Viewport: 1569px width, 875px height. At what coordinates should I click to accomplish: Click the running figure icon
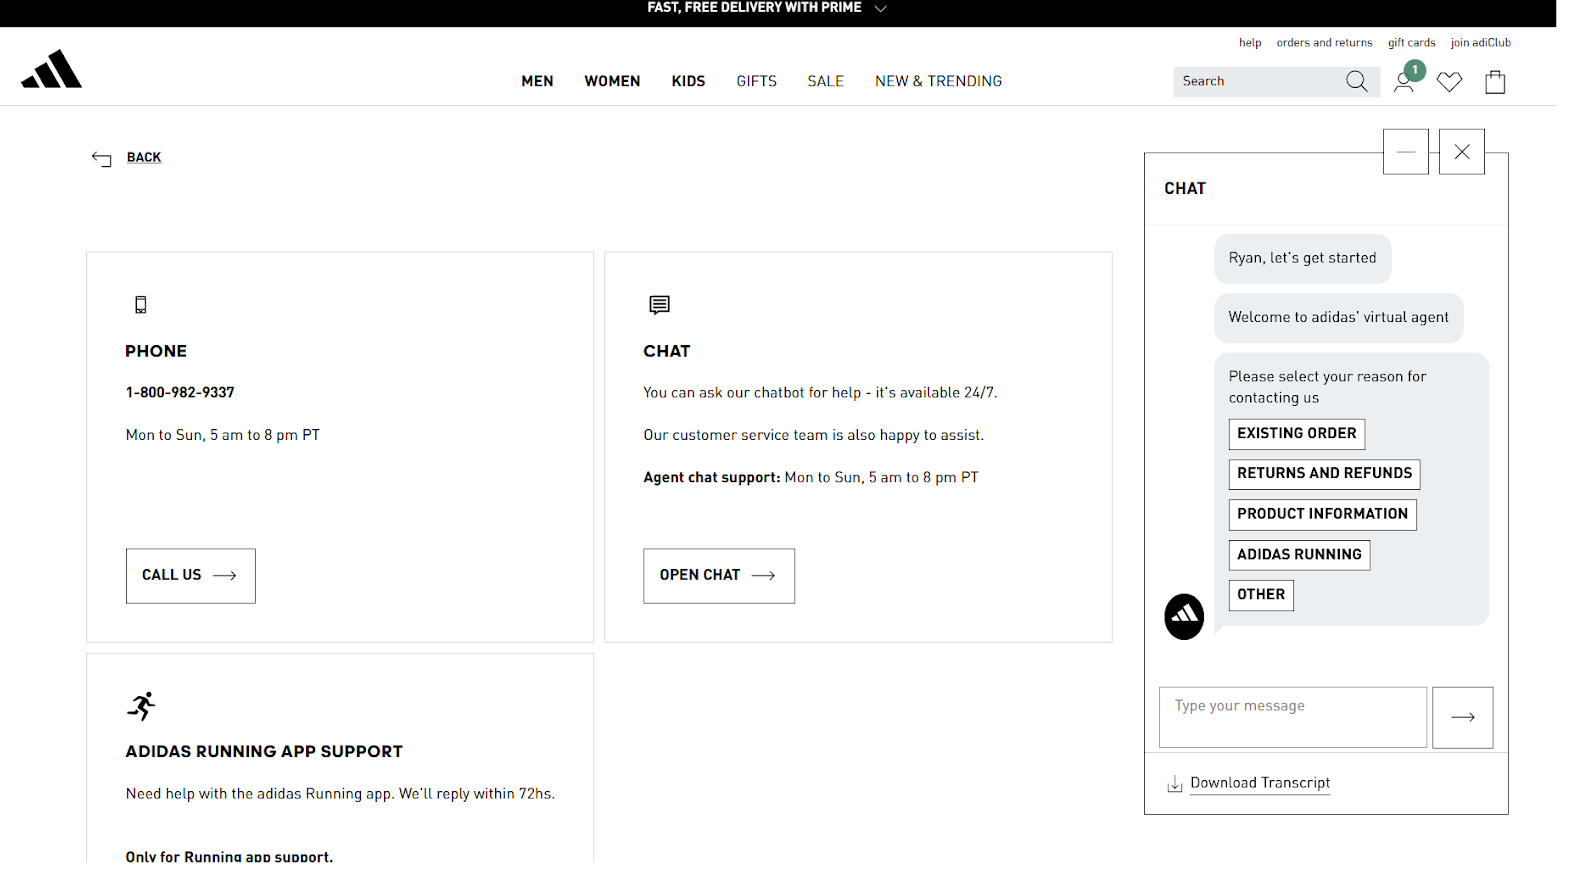point(142,706)
